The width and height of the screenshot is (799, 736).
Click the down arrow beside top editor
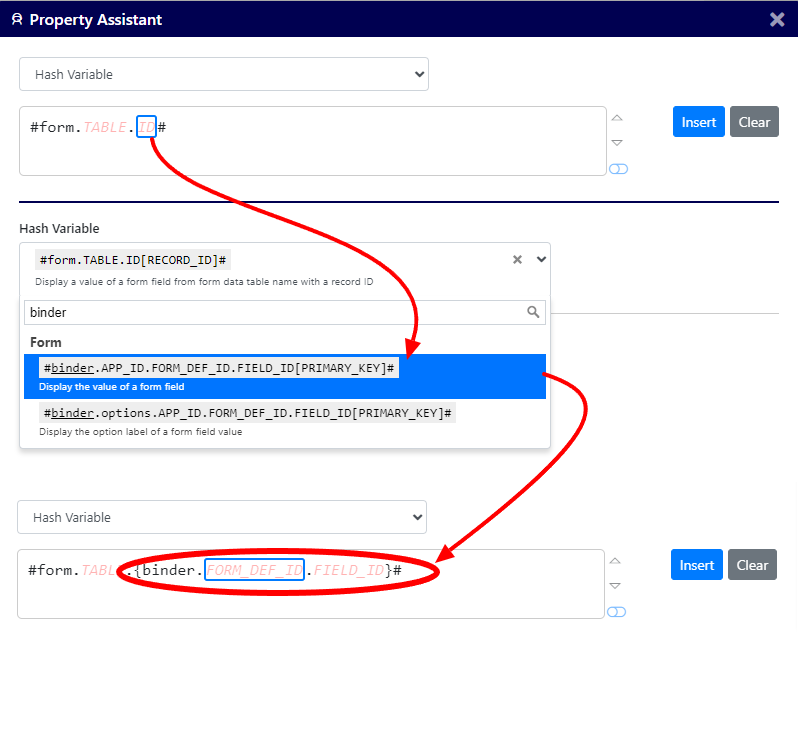618,143
